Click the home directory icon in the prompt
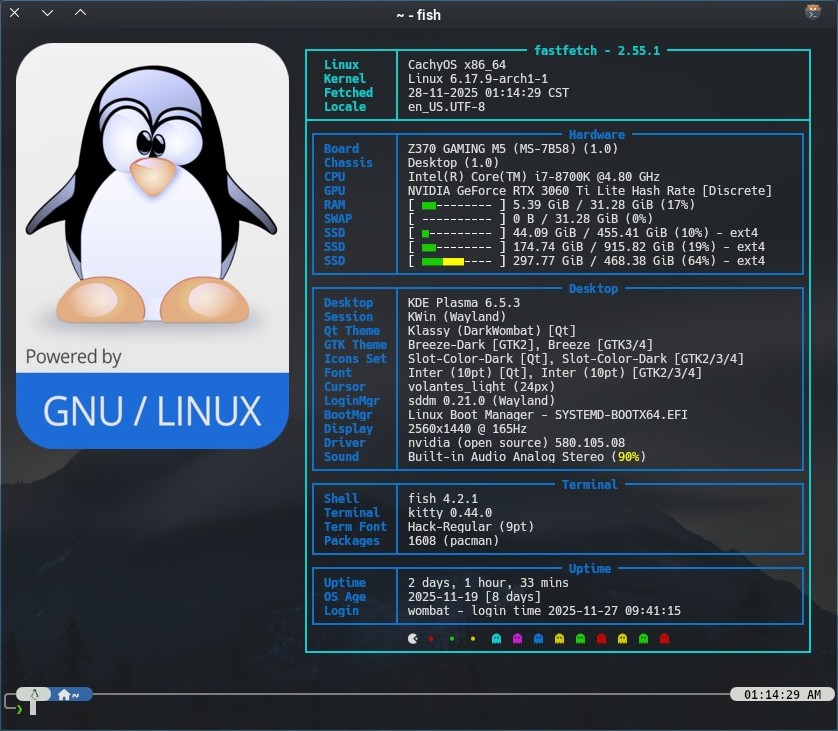Image resolution: width=838 pixels, height=731 pixels. [65, 693]
